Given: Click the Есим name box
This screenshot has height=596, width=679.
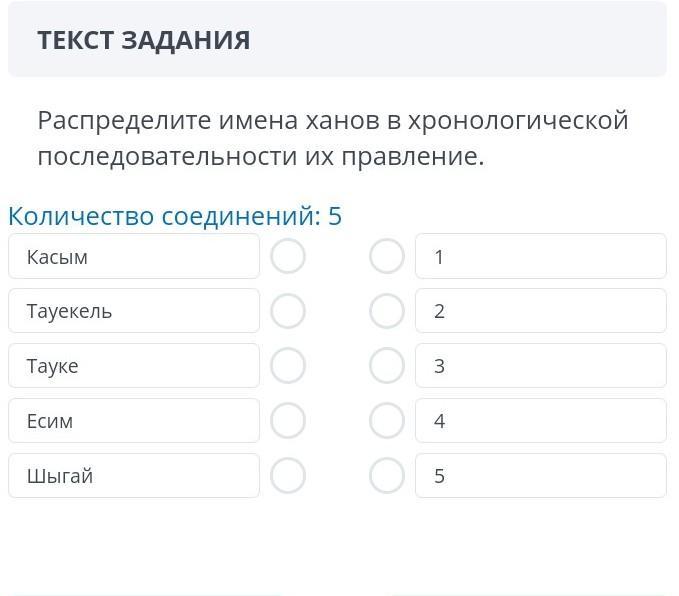Looking at the screenshot, I should point(134,421).
